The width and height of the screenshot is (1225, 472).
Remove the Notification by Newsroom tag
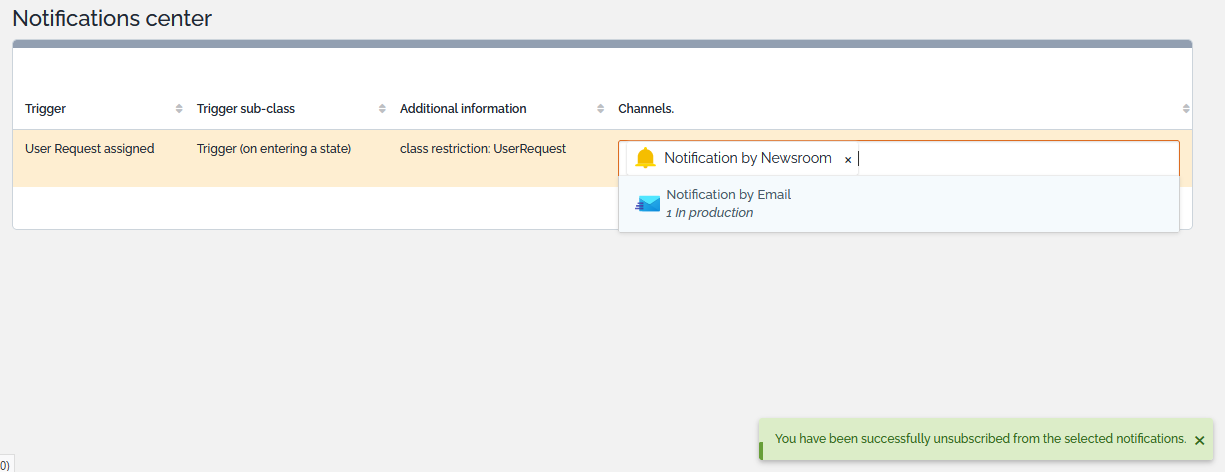[x=848, y=159]
